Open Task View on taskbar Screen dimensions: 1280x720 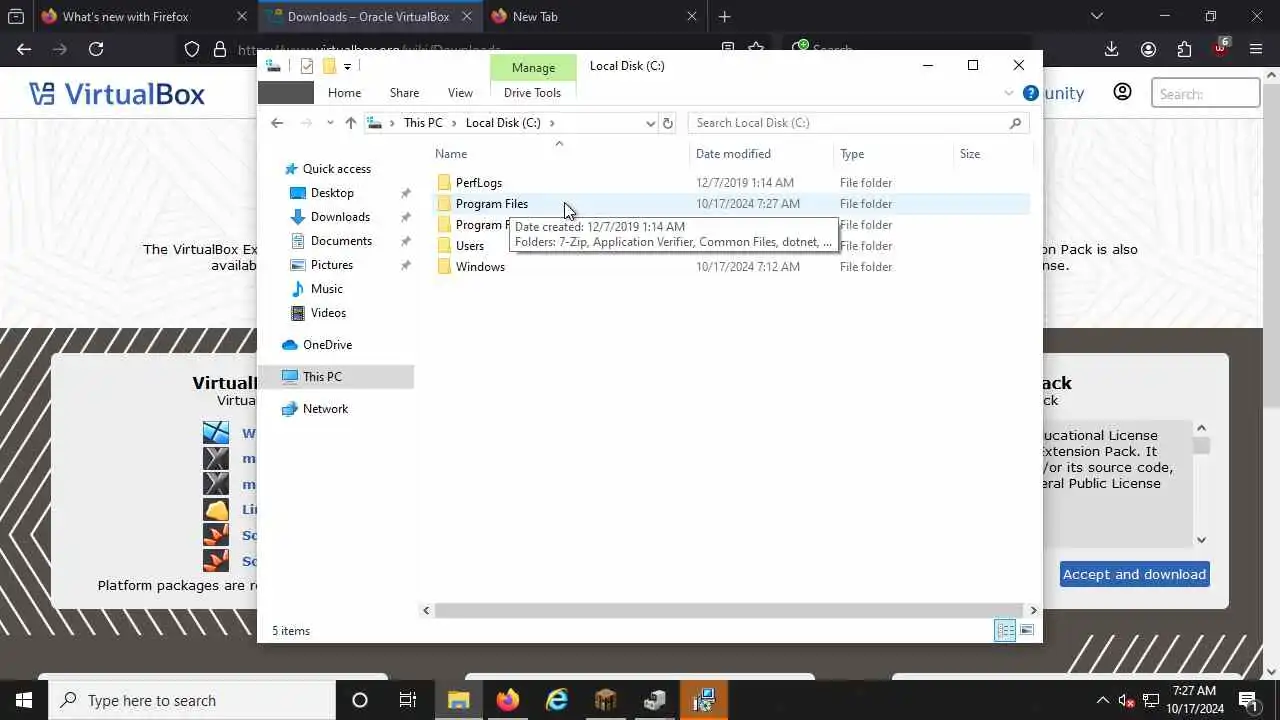(x=408, y=700)
